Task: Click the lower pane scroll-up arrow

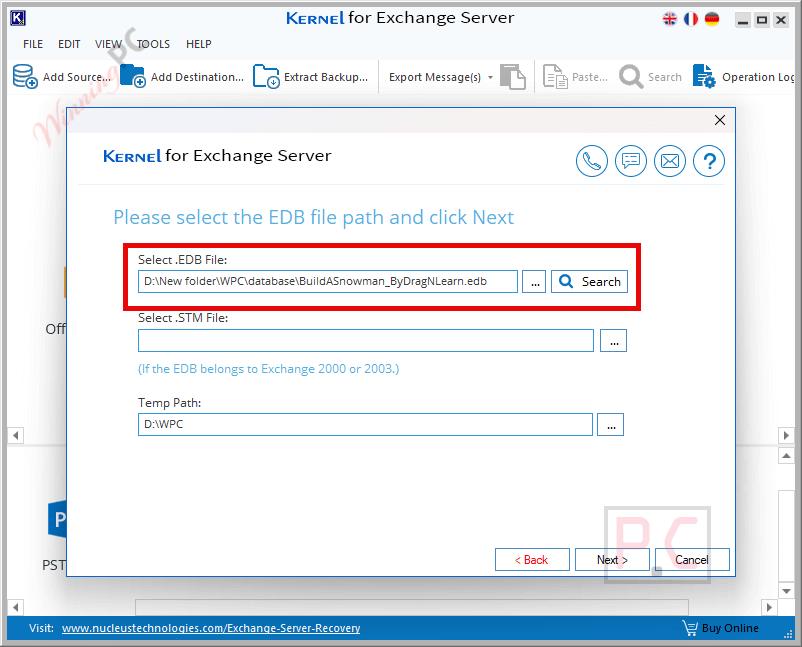Action: click(x=786, y=456)
